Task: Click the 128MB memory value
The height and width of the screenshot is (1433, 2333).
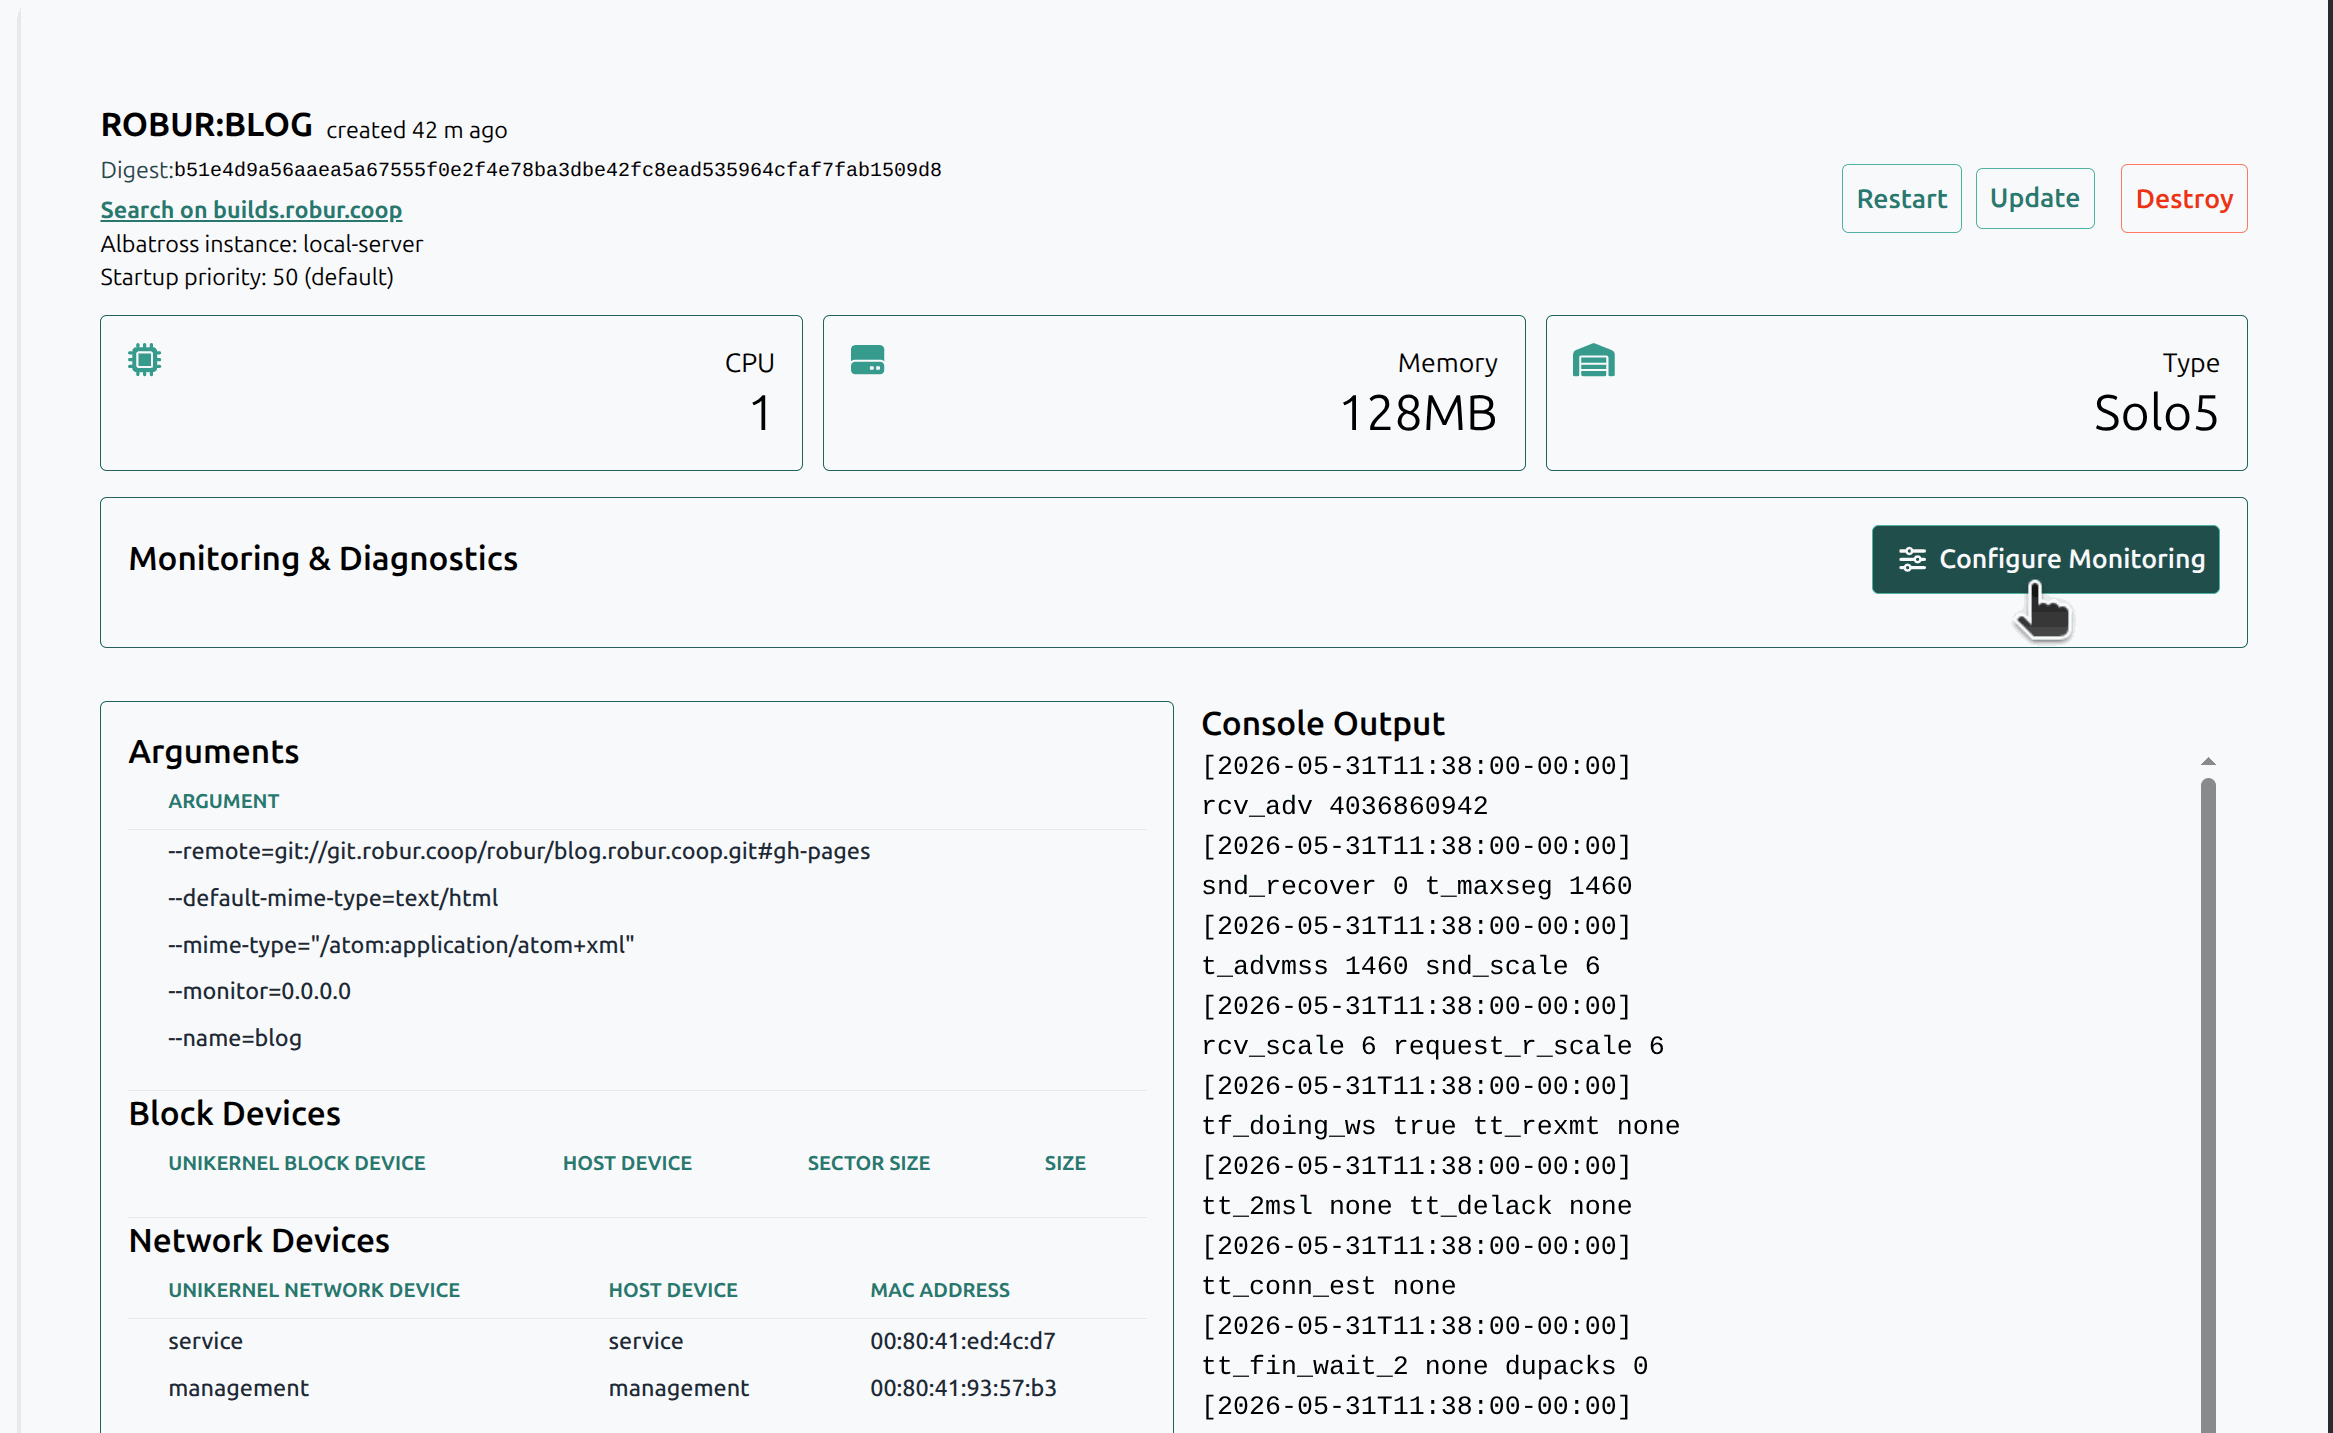Action: (x=1418, y=413)
